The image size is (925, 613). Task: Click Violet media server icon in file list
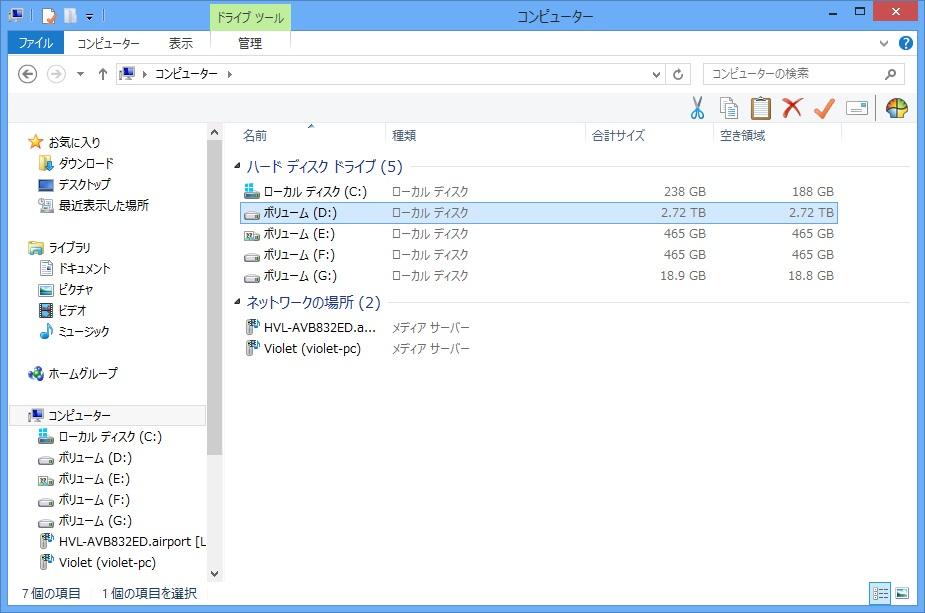(x=253, y=348)
